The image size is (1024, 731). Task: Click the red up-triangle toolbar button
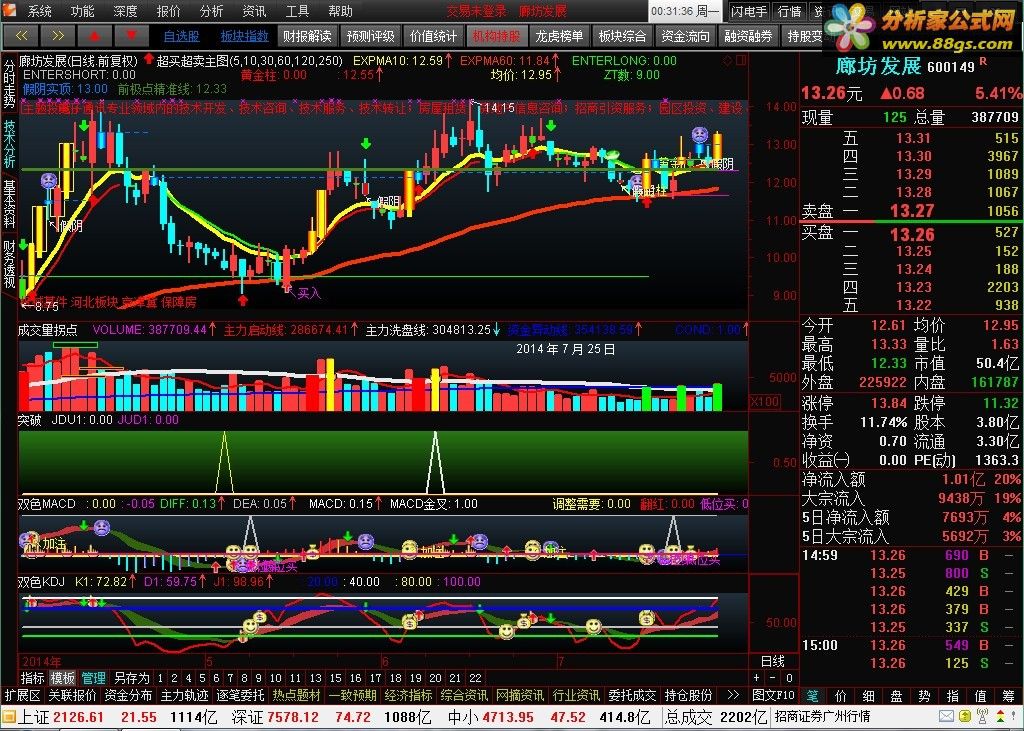click(x=95, y=36)
